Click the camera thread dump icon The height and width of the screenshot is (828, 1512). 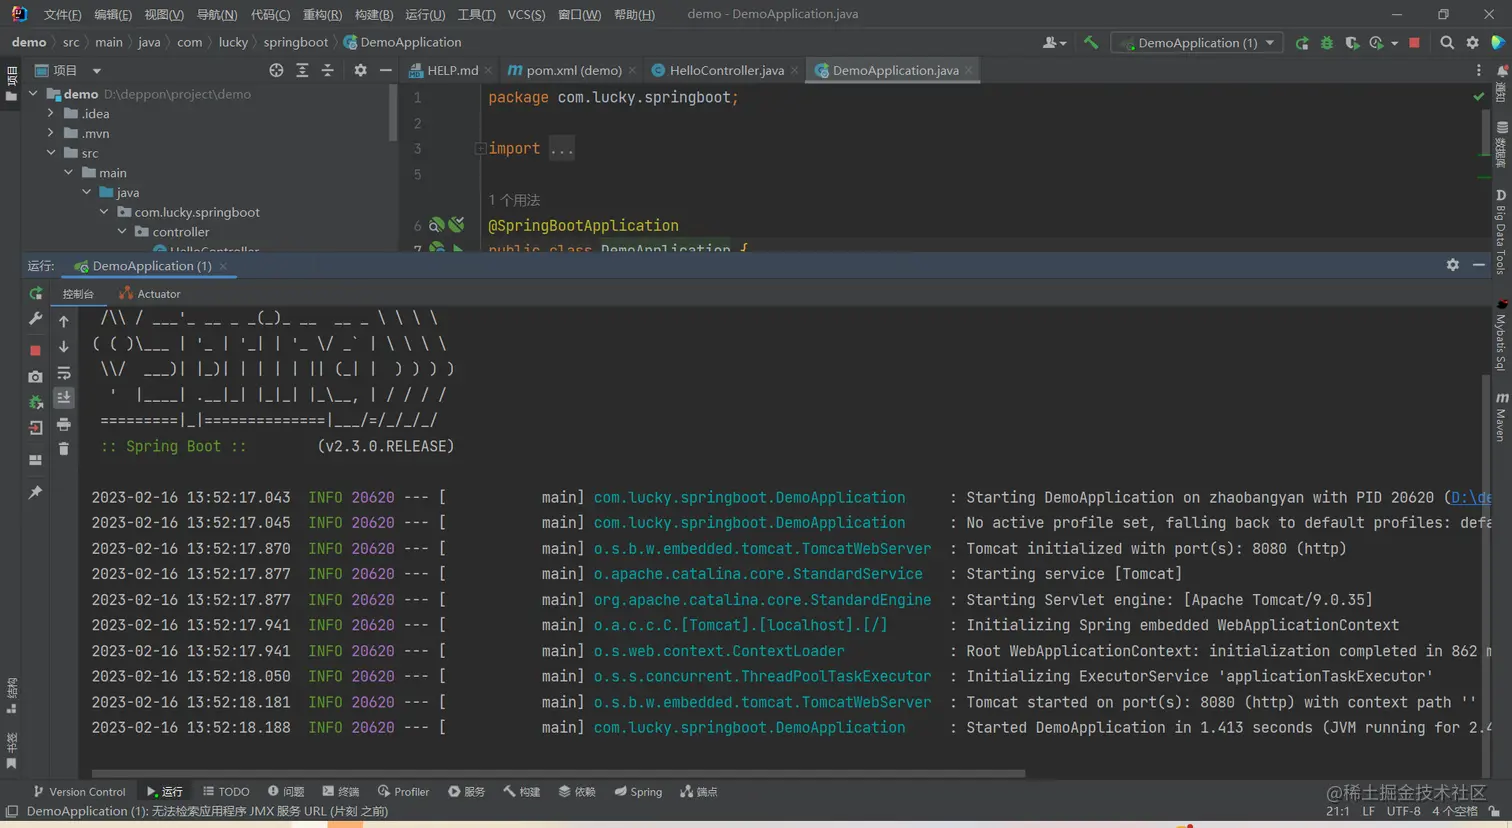coord(35,377)
